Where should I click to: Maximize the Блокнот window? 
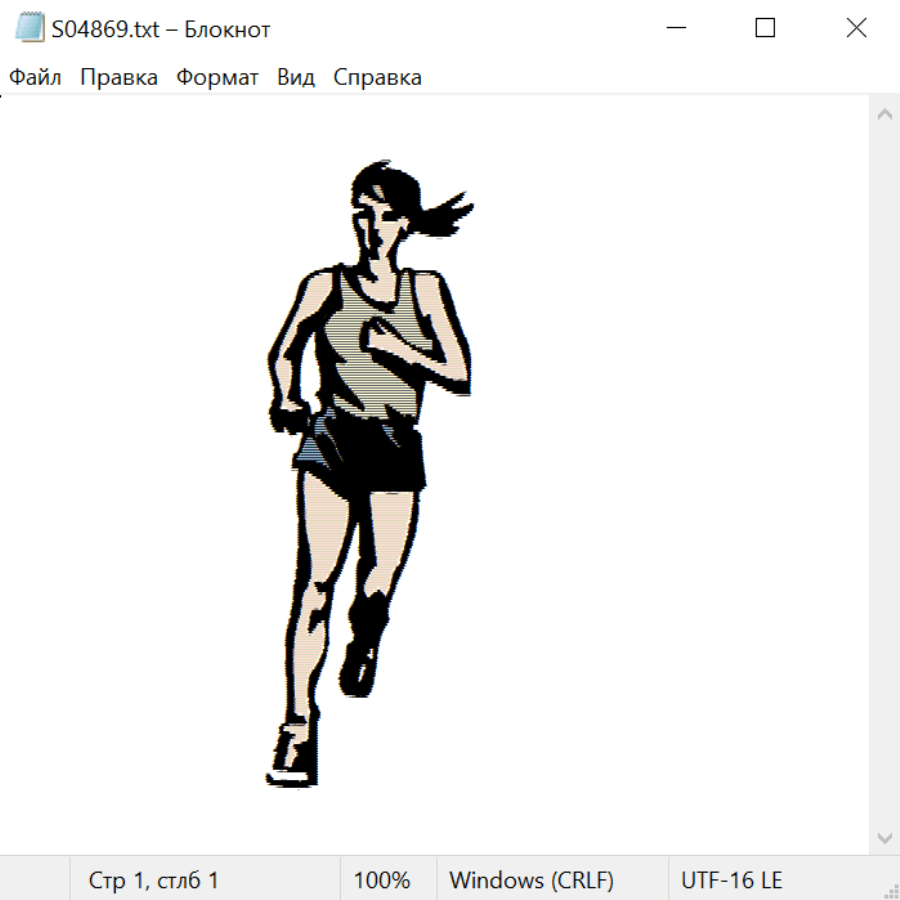click(765, 29)
